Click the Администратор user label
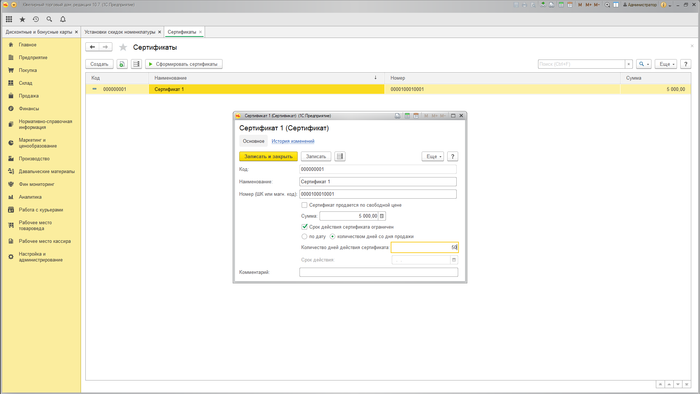Screen dimensions: 700x394 tap(640, 4)
